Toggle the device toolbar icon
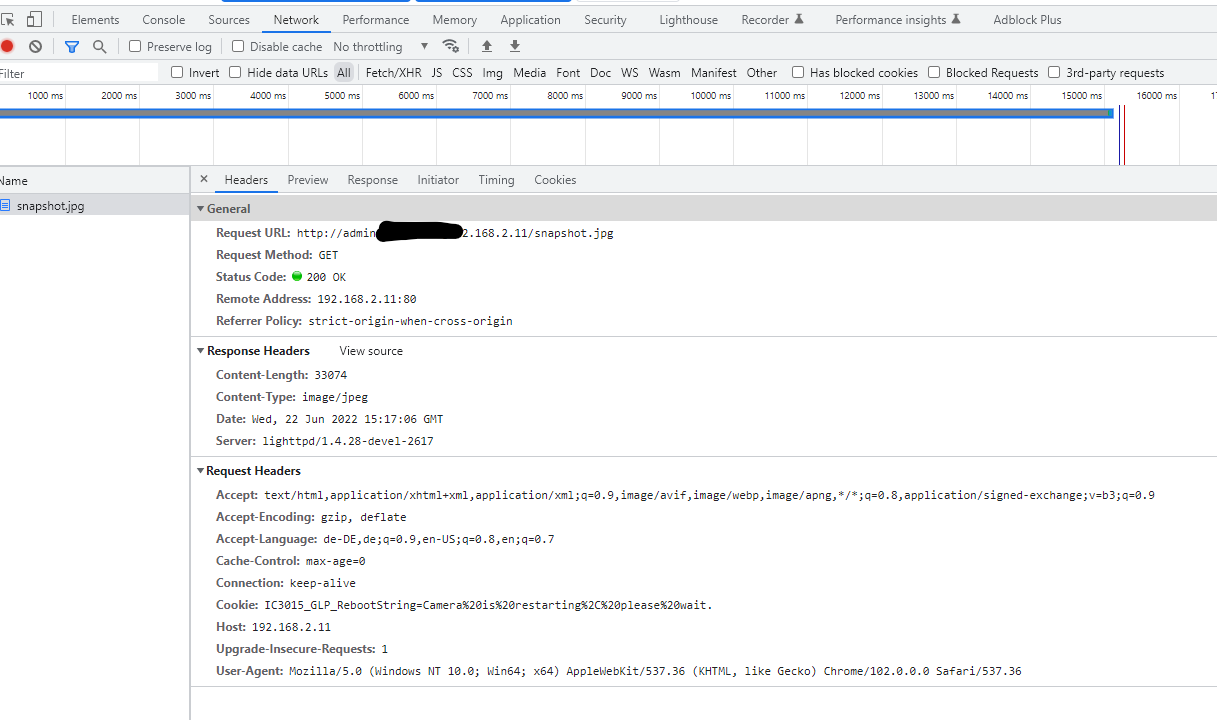This screenshot has width=1217, height=720. coord(35,19)
